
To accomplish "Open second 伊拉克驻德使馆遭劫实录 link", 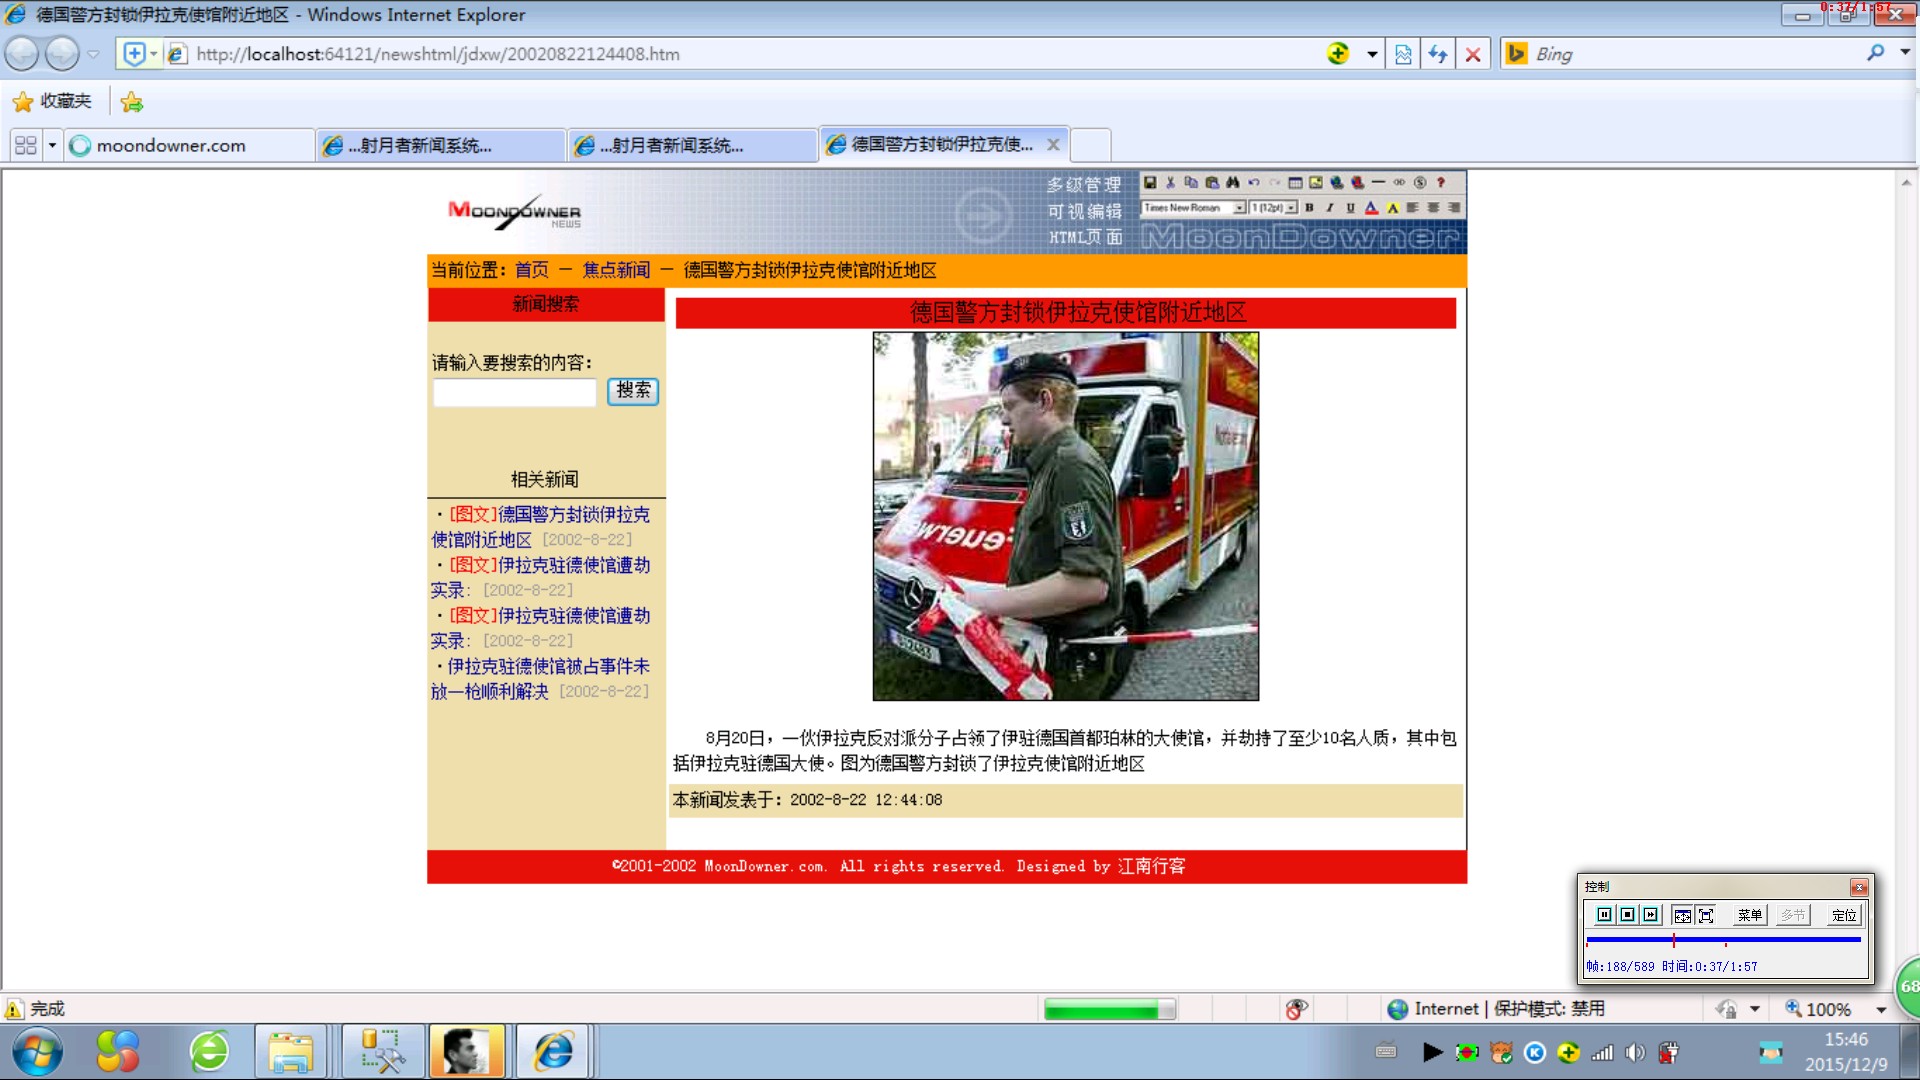I will pos(540,628).
